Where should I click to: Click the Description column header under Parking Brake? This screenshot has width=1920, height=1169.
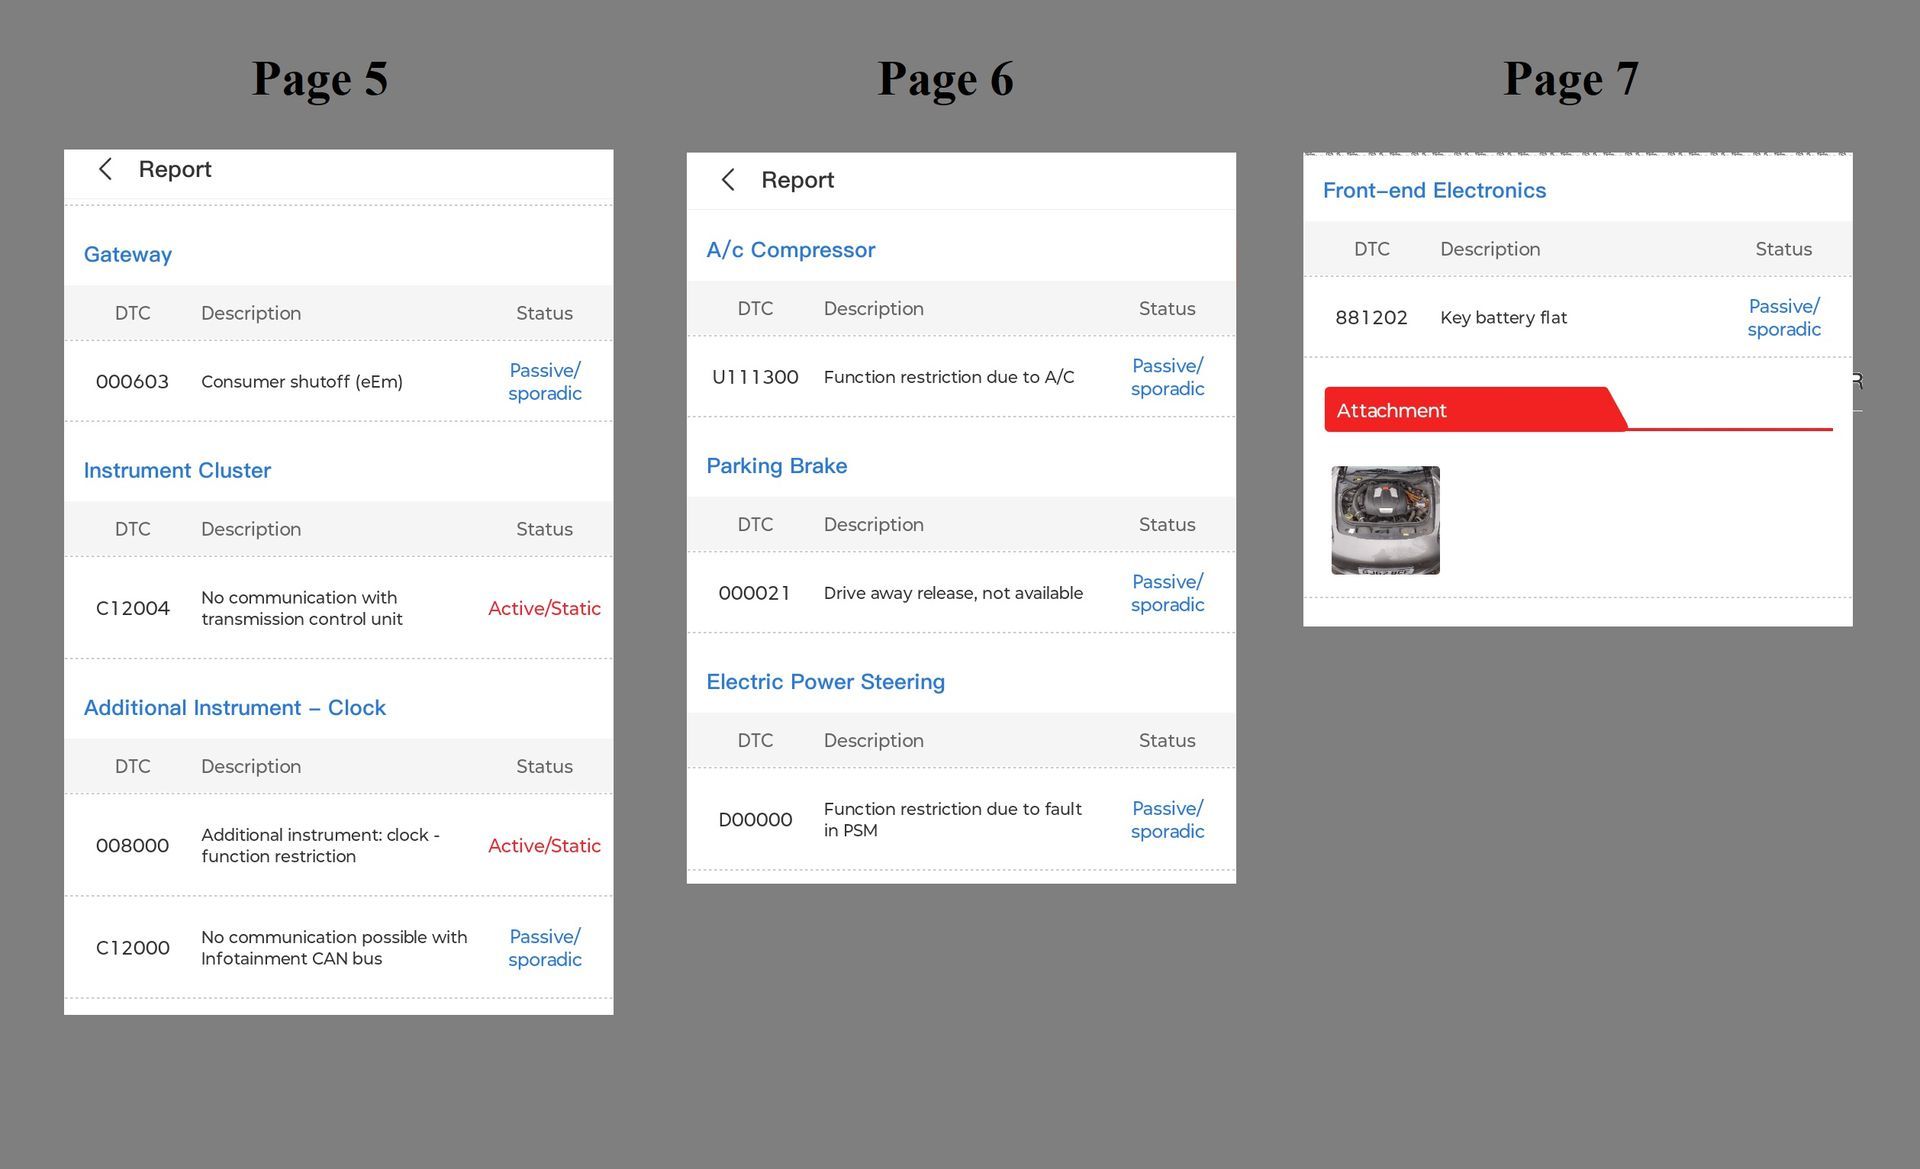(873, 524)
